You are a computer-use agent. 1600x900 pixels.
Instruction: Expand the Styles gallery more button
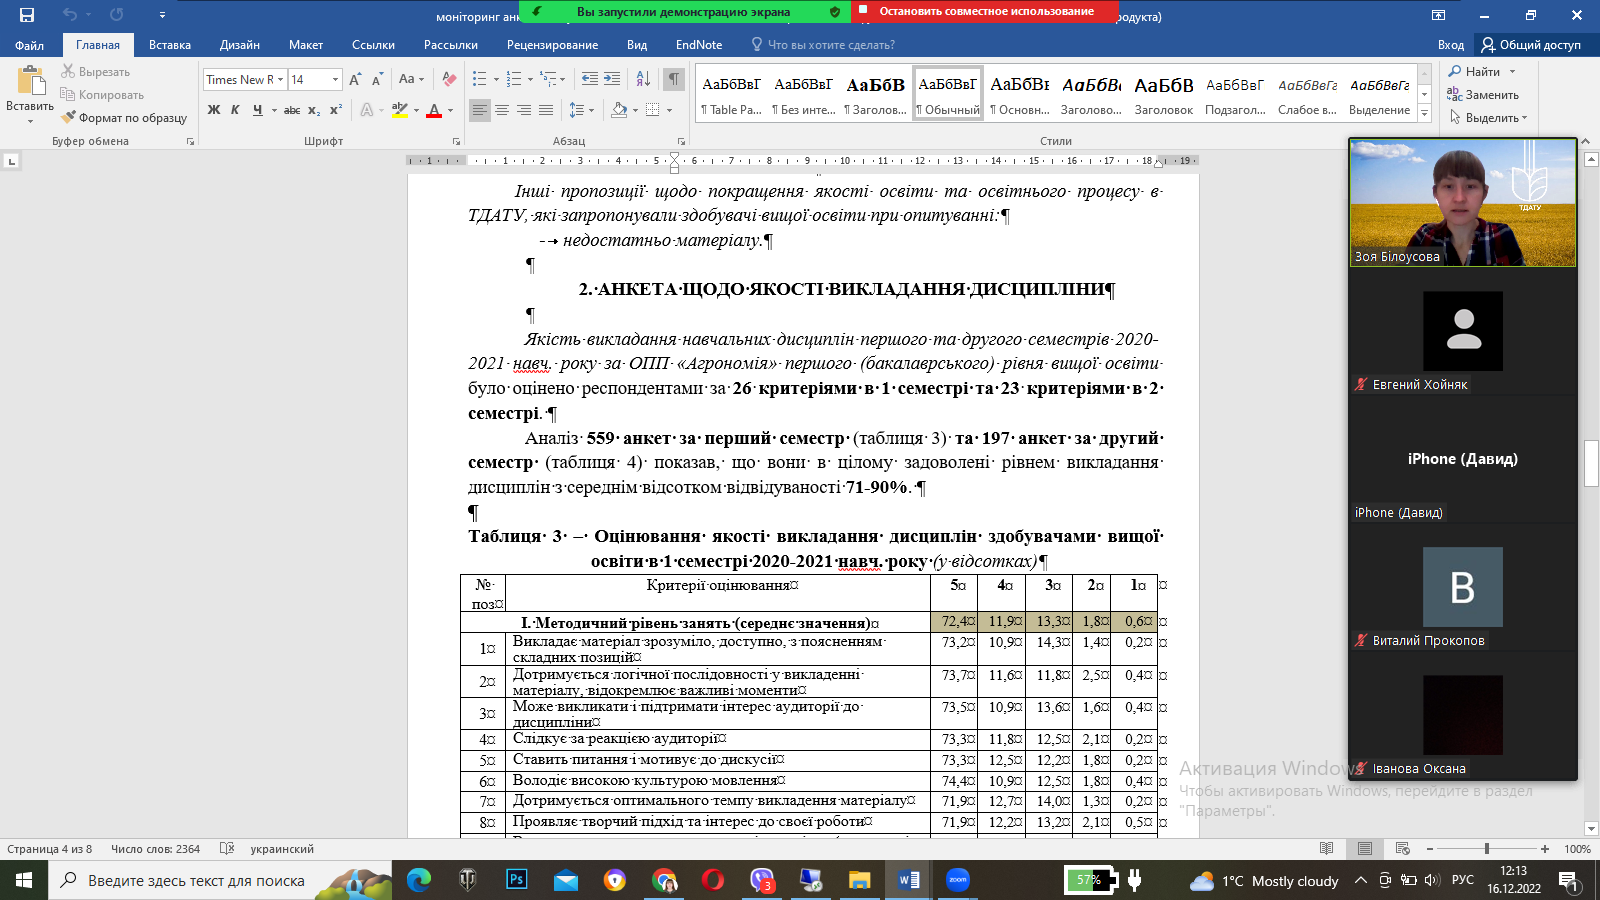pyautogui.click(x=1425, y=113)
